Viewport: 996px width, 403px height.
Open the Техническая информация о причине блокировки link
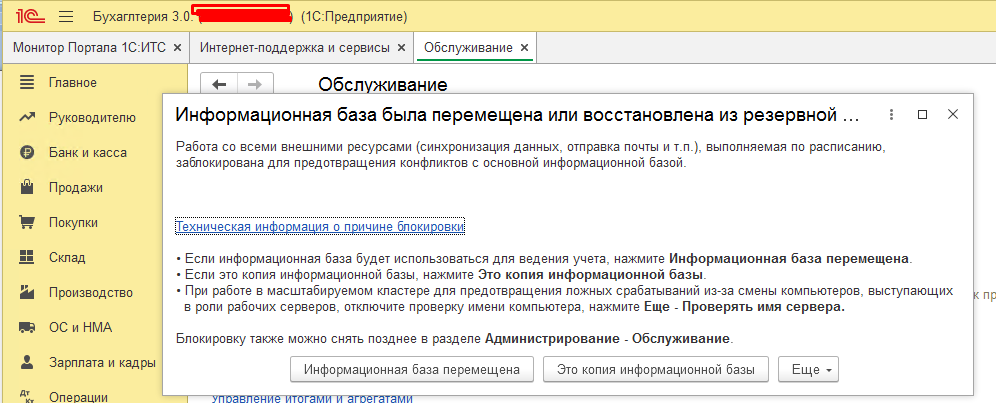(x=320, y=226)
